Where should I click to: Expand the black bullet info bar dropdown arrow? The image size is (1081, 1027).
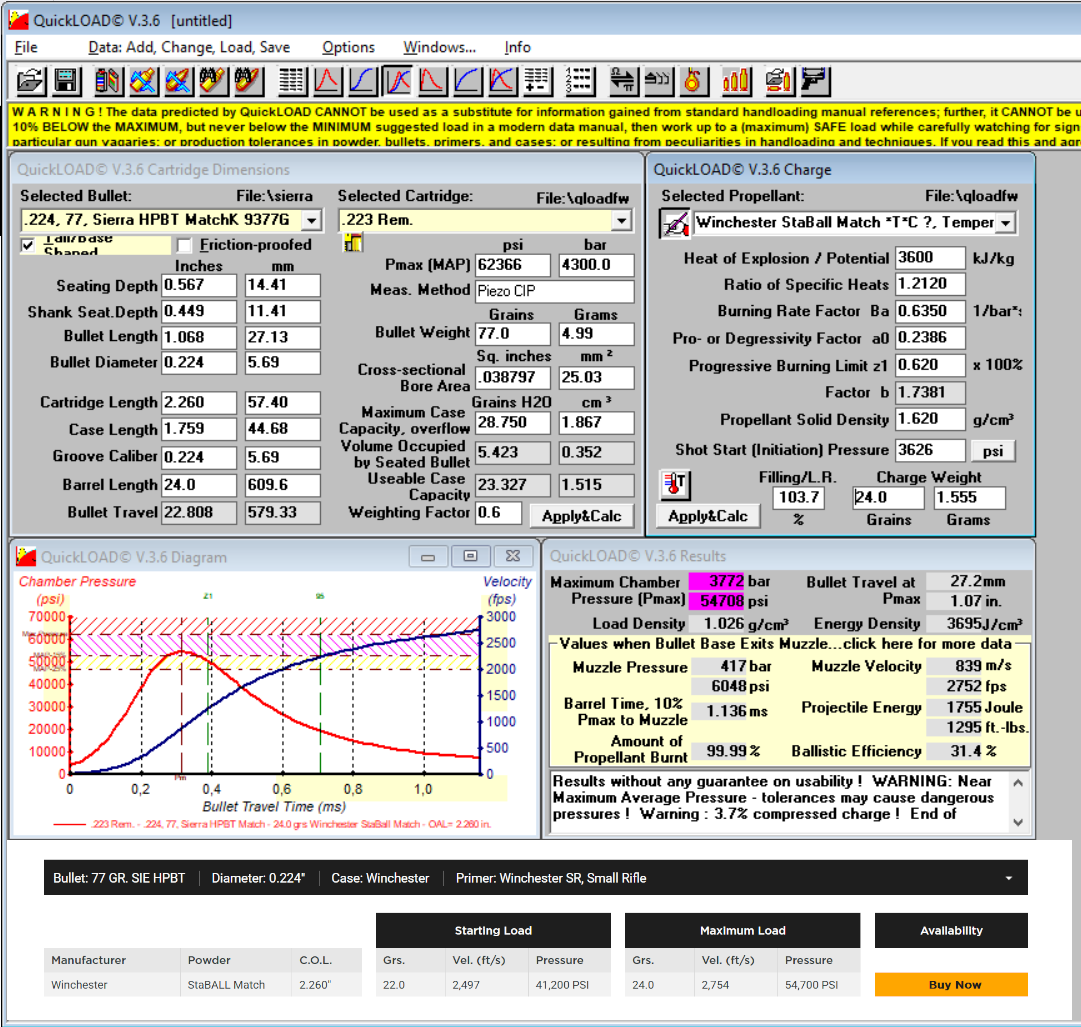tap(1009, 878)
